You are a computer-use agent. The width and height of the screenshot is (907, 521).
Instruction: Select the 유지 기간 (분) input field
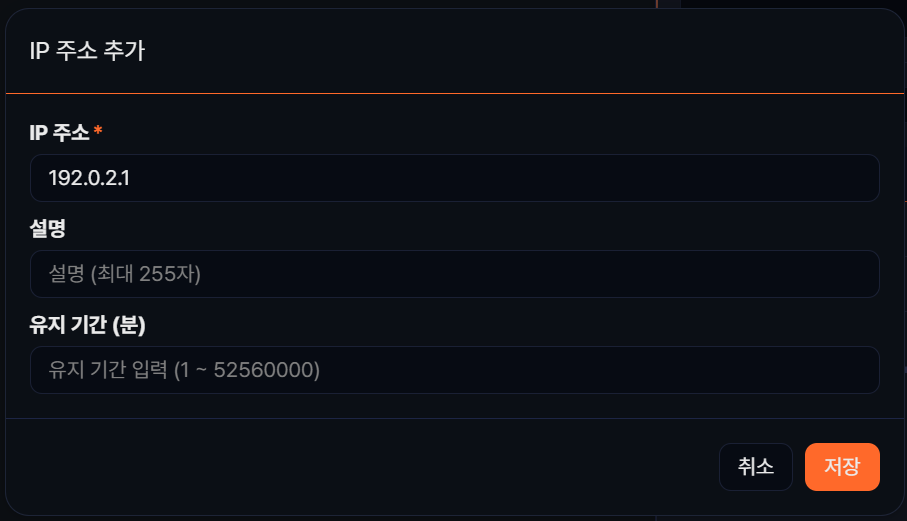(x=454, y=370)
